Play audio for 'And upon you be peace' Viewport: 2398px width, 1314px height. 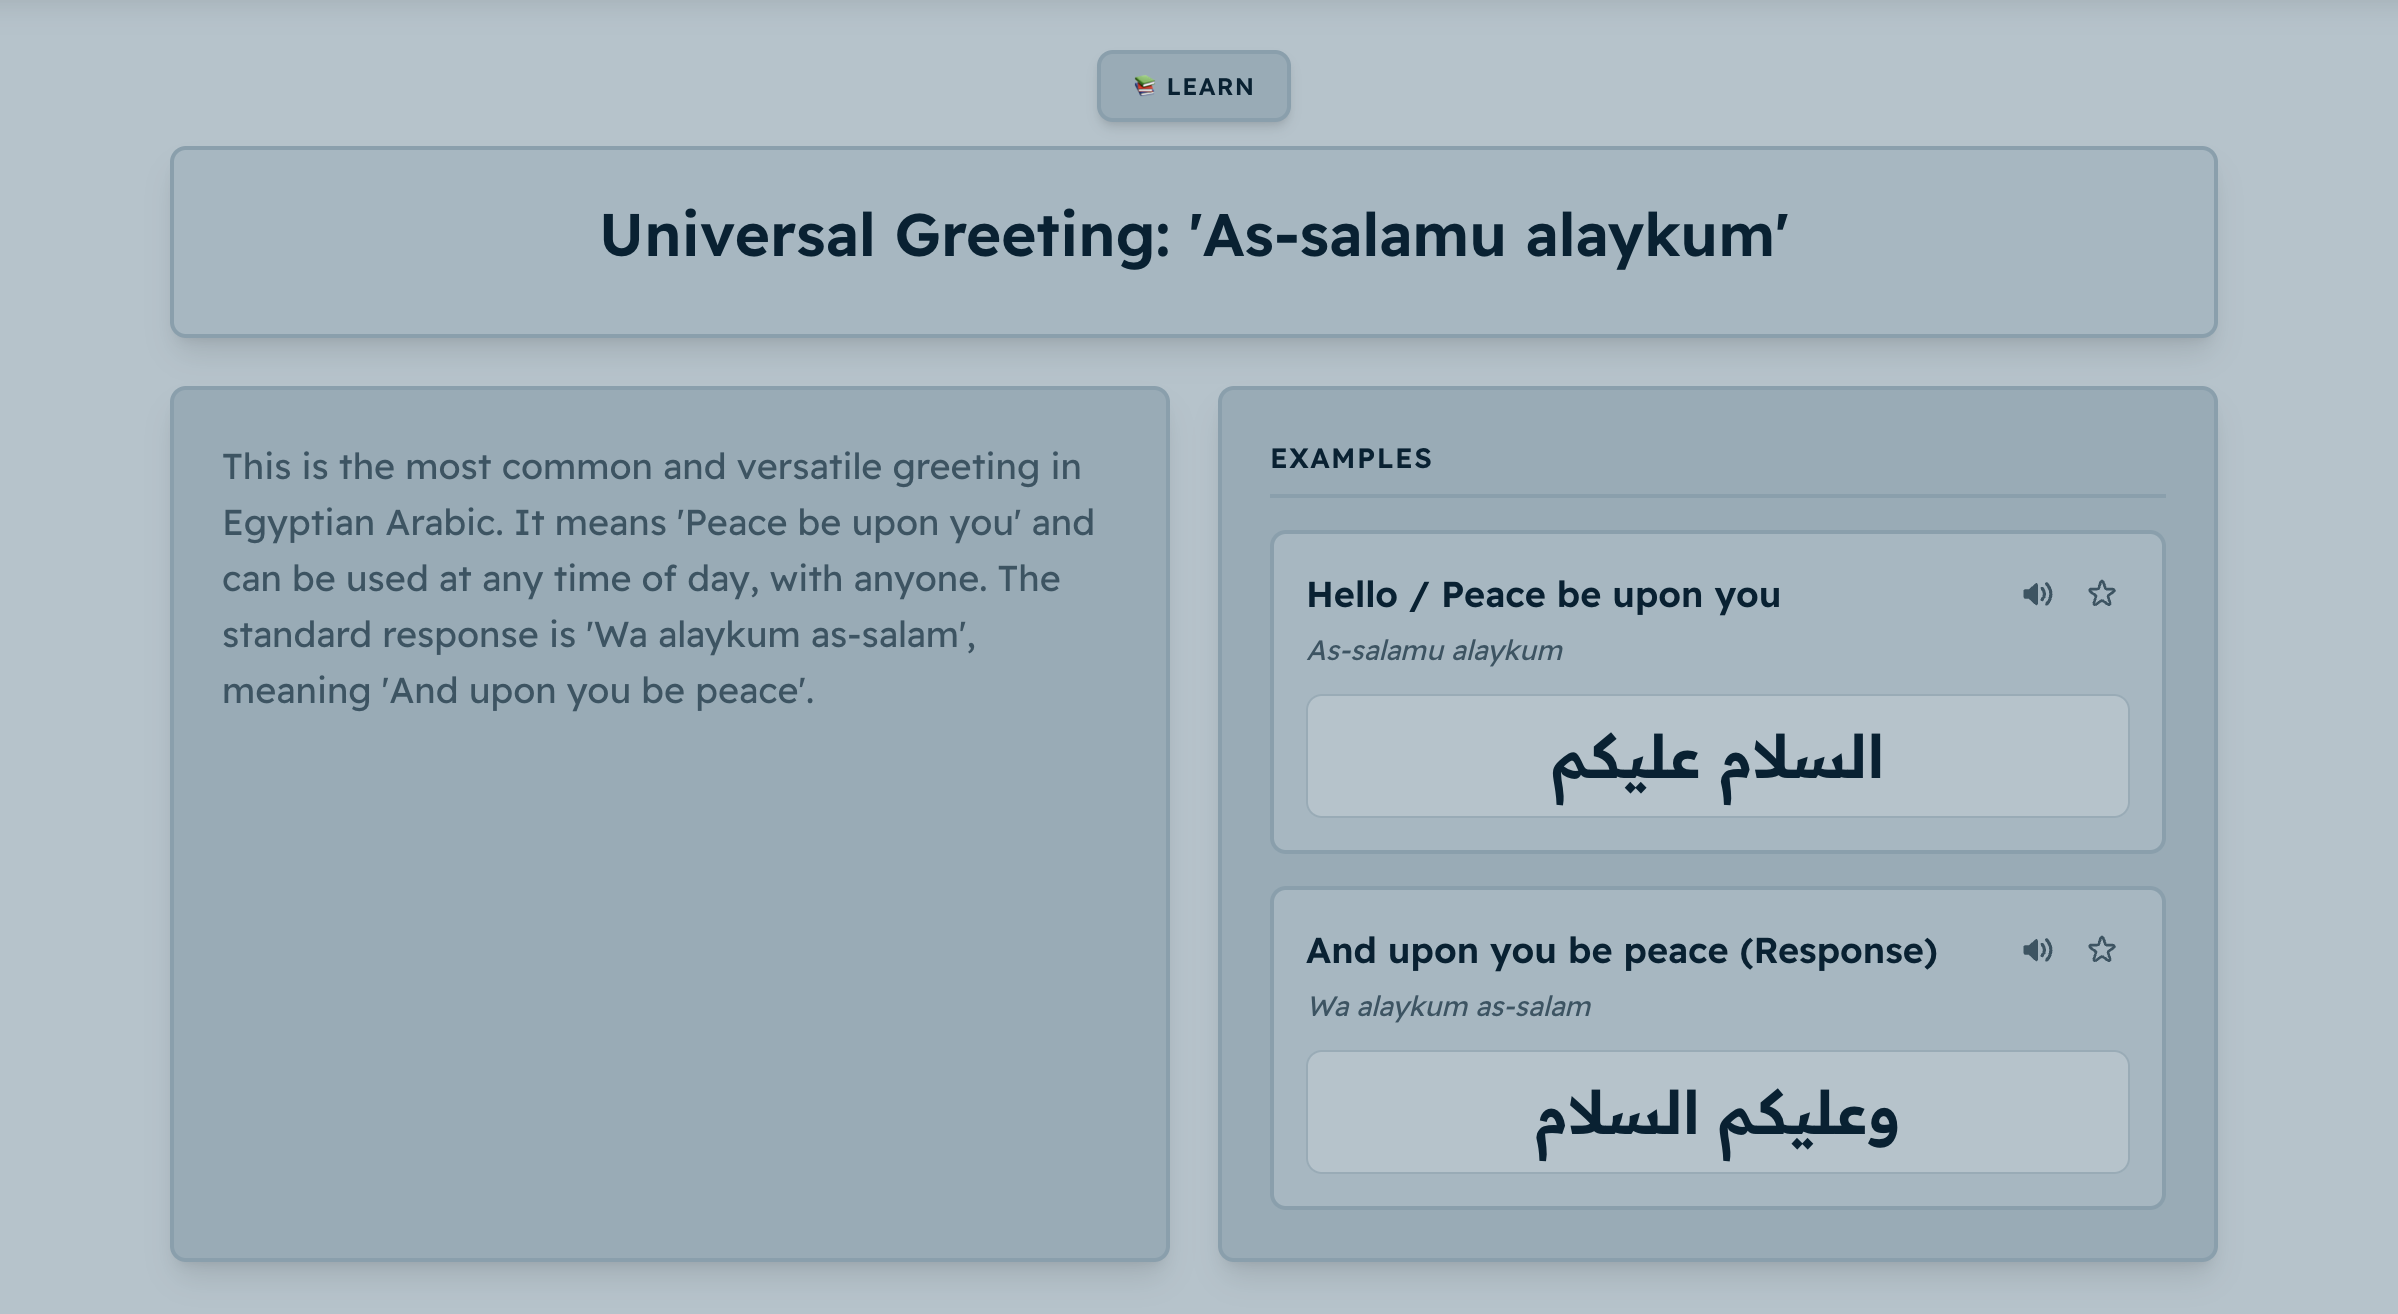2037,950
